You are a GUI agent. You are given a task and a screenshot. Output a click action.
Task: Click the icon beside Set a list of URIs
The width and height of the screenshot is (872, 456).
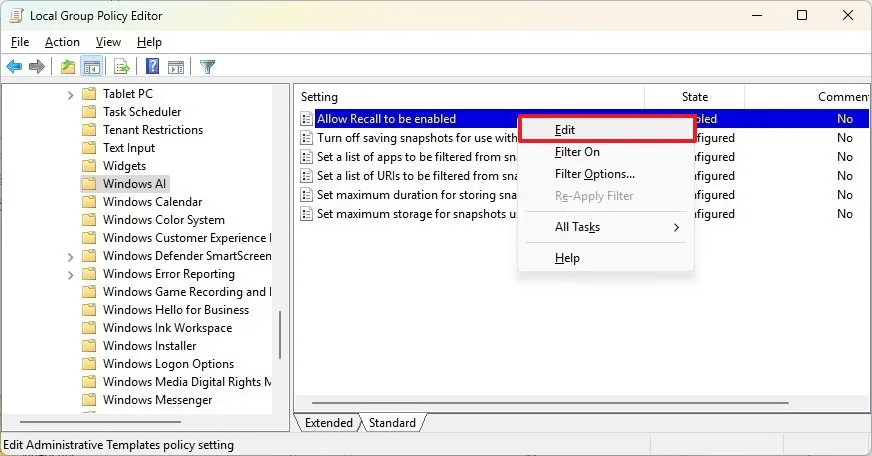click(x=306, y=176)
